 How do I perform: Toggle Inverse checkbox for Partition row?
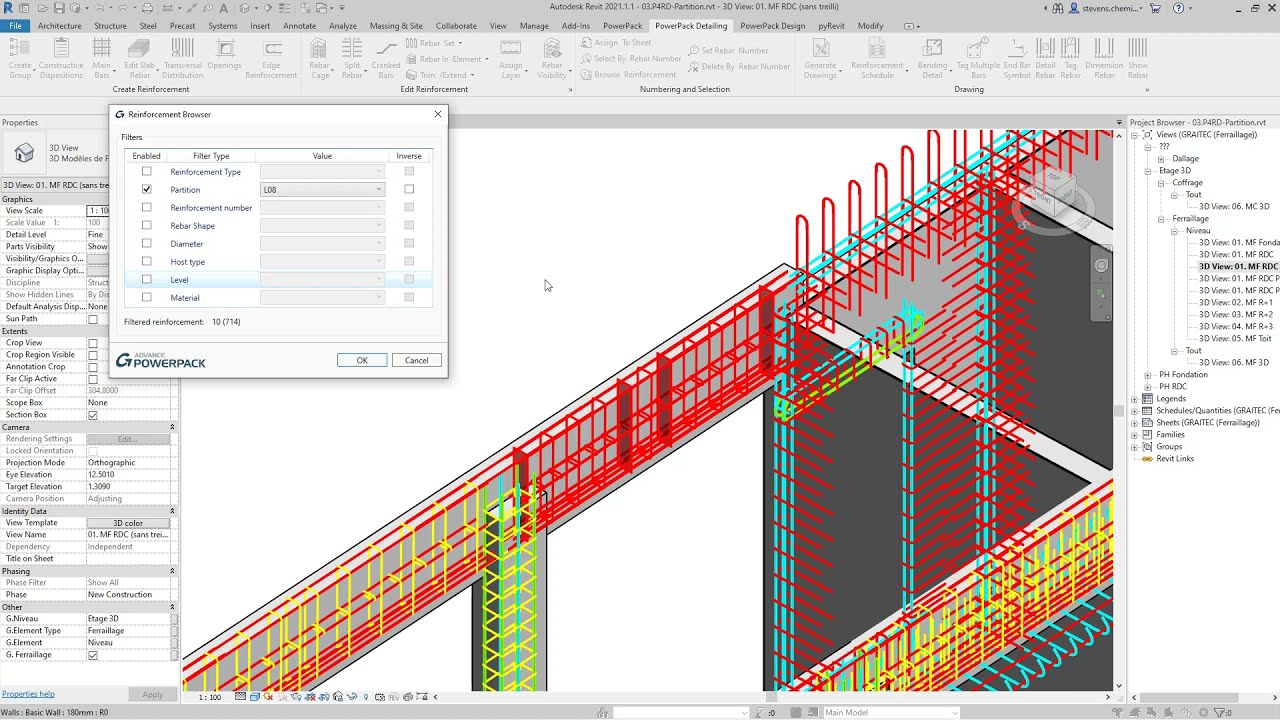(x=409, y=190)
